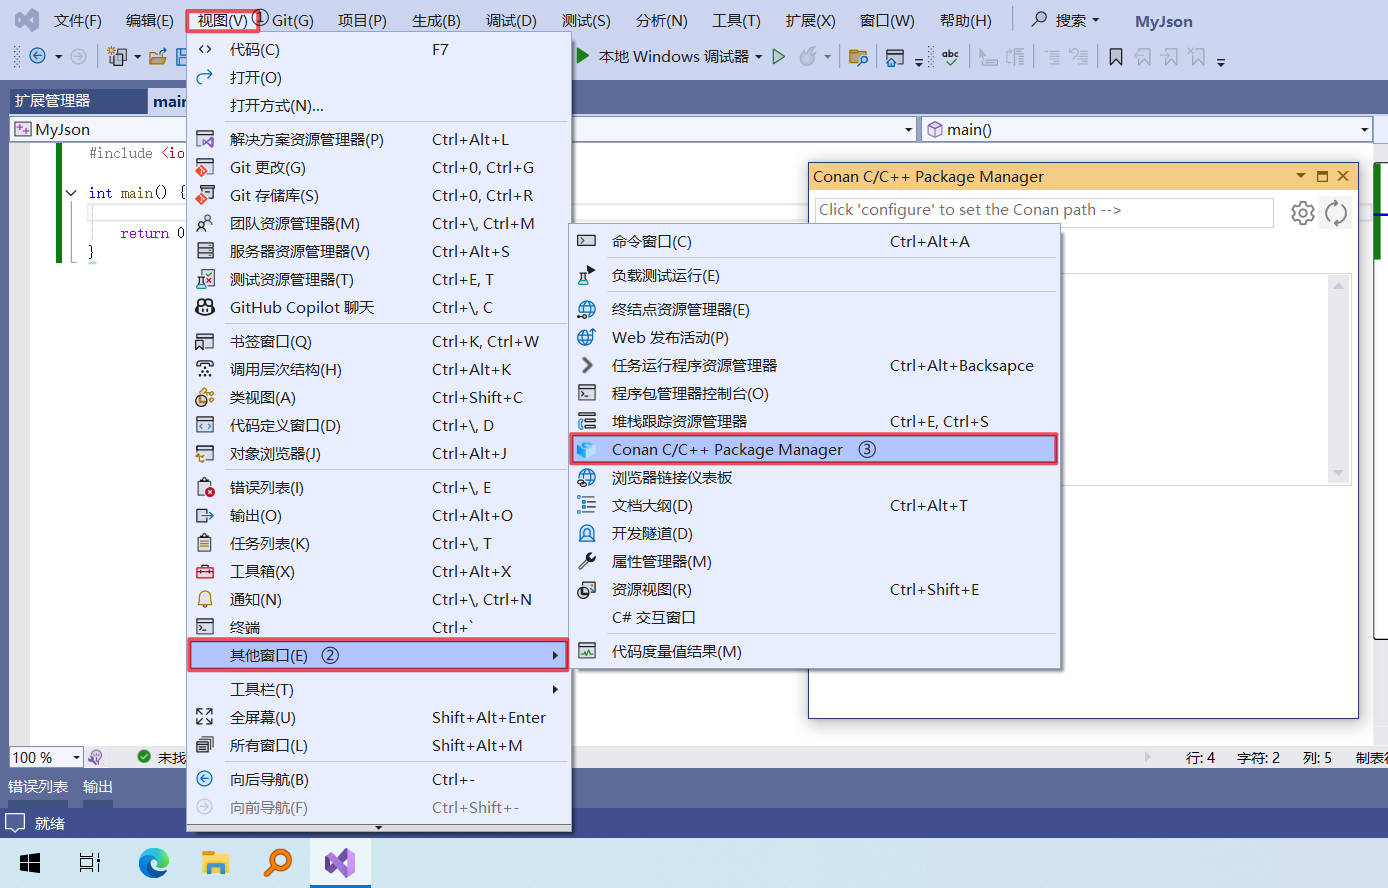Image resolution: width=1388 pixels, height=888 pixels.
Task: Click the Conan panel scrollbar down arrow
Action: tap(1338, 474)
